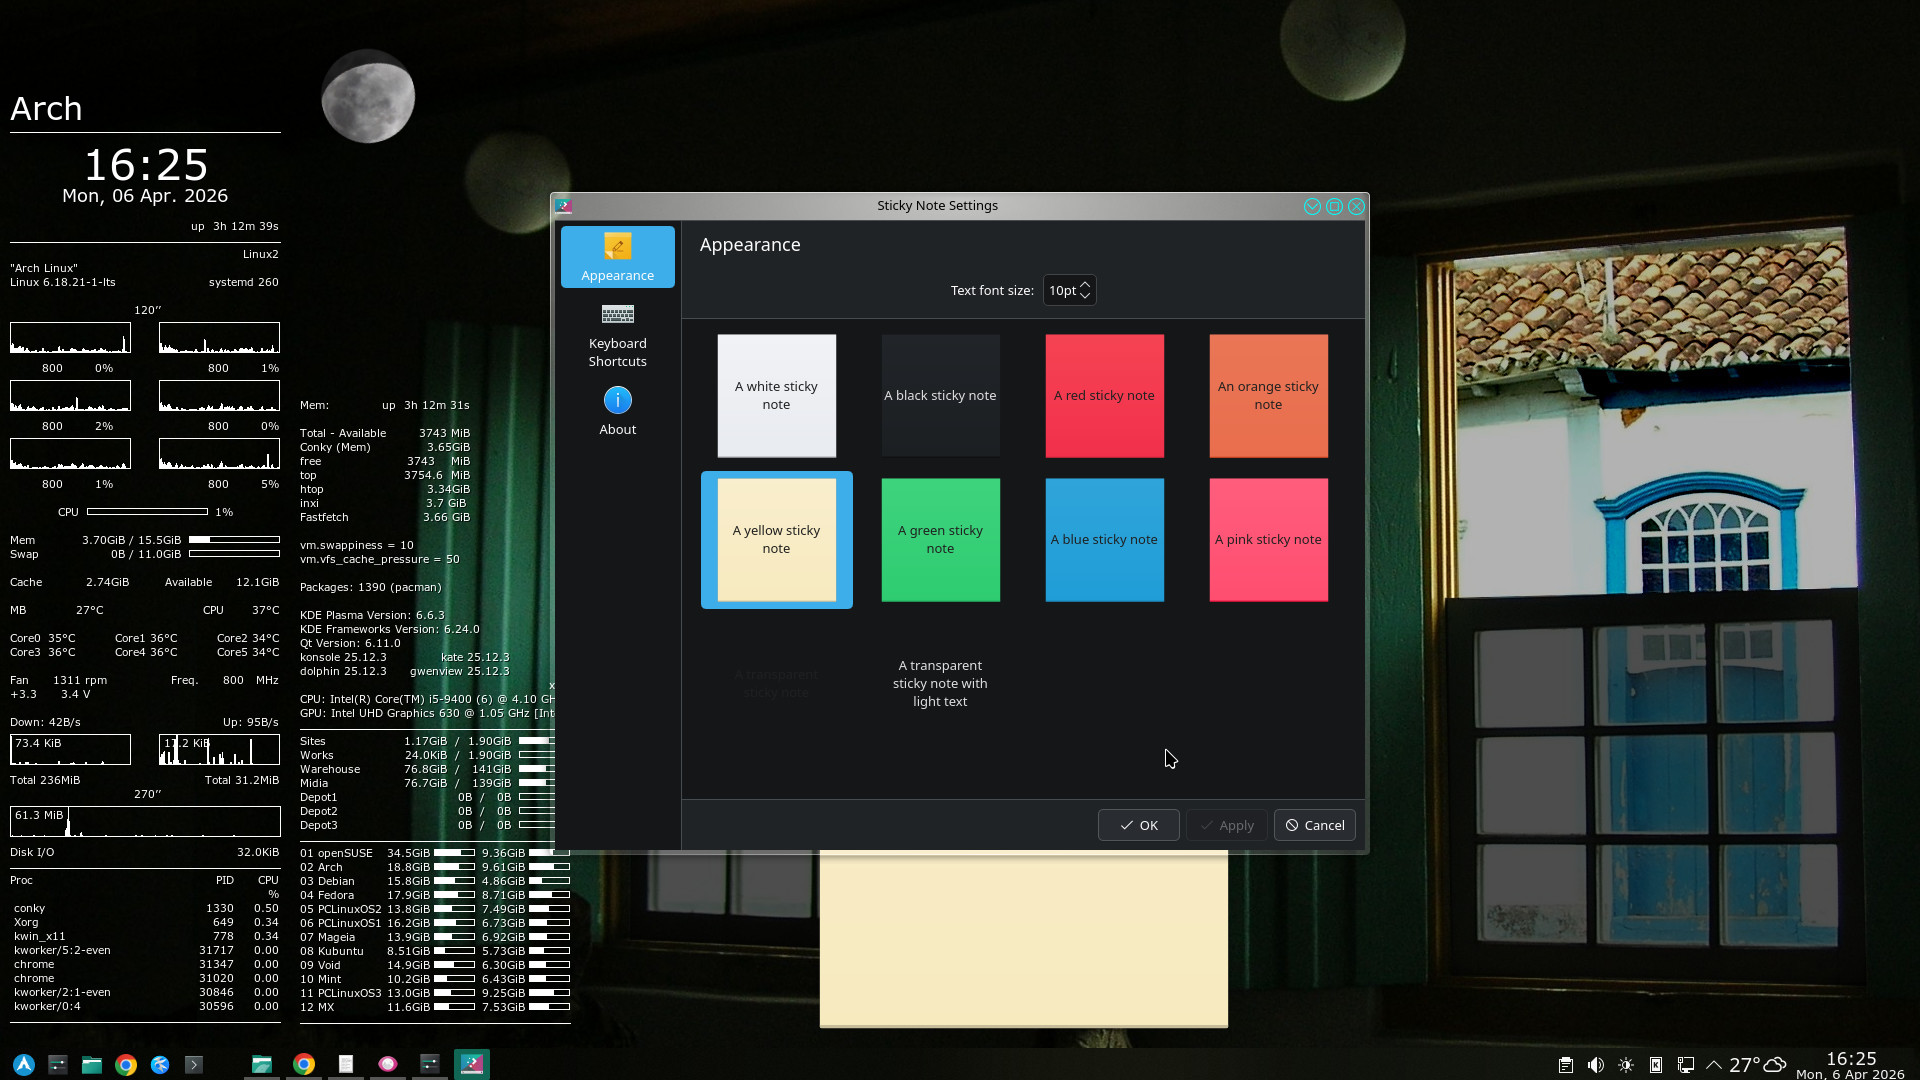Launch Chrome from pinned taskbar icon
Image resolution: width=1920 pixels, height=1080 pixels.
(126, 1065)
